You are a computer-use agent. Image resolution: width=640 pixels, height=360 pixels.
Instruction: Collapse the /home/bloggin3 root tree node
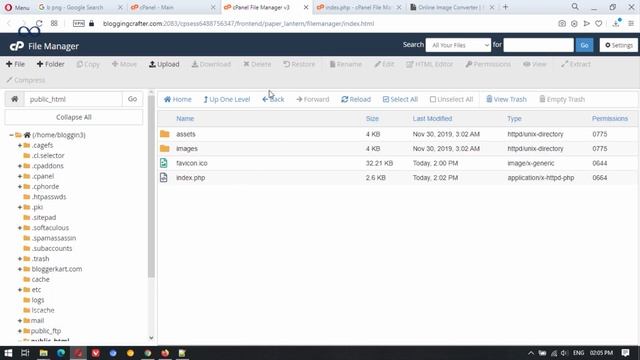pyautogui.click(x=11, y=135)
